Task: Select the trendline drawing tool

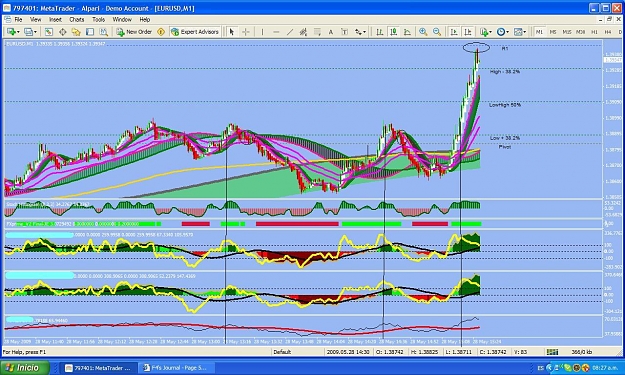Action: 290,32
